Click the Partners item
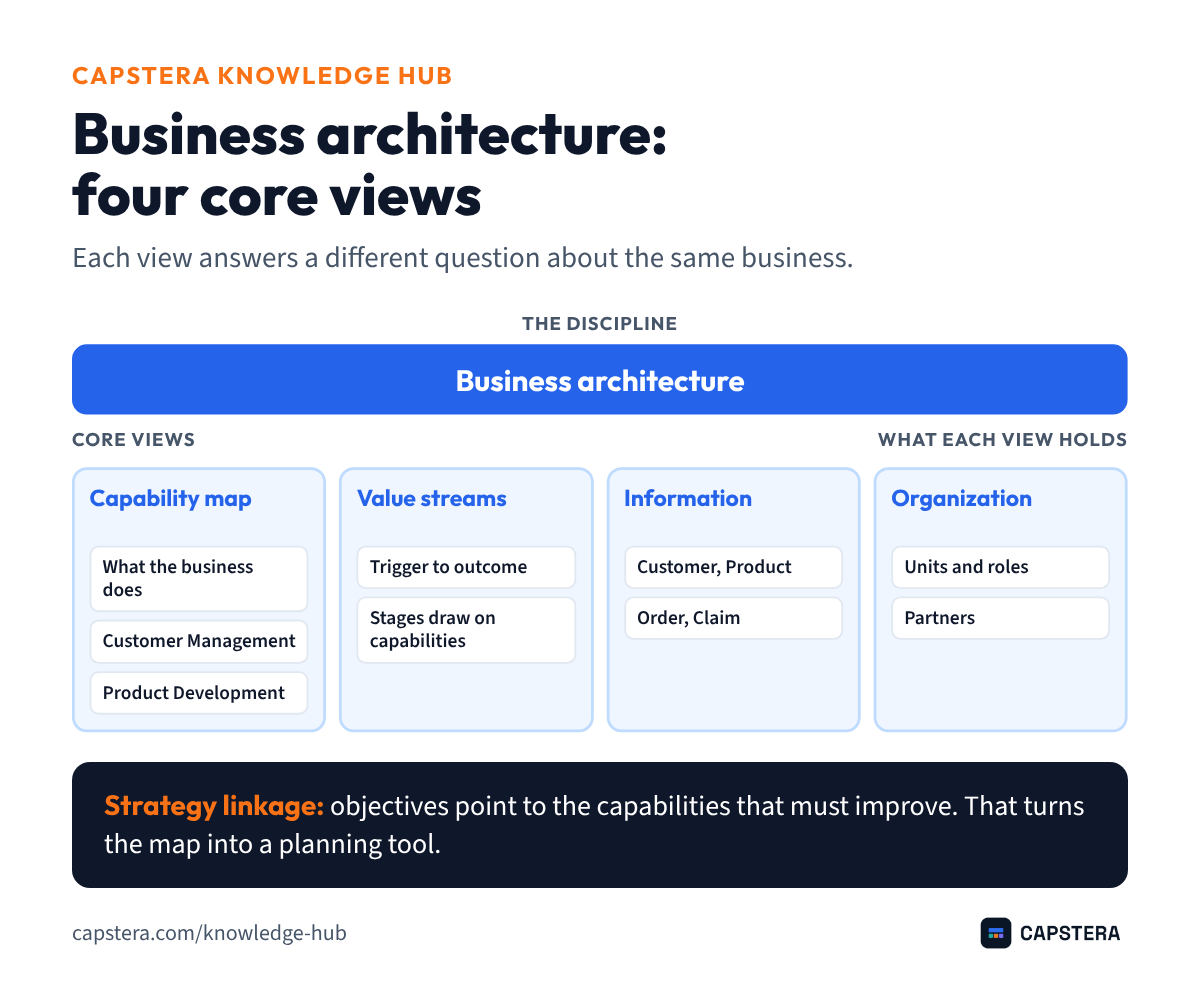1200x1000 pixels. [x=1000, y=618]
